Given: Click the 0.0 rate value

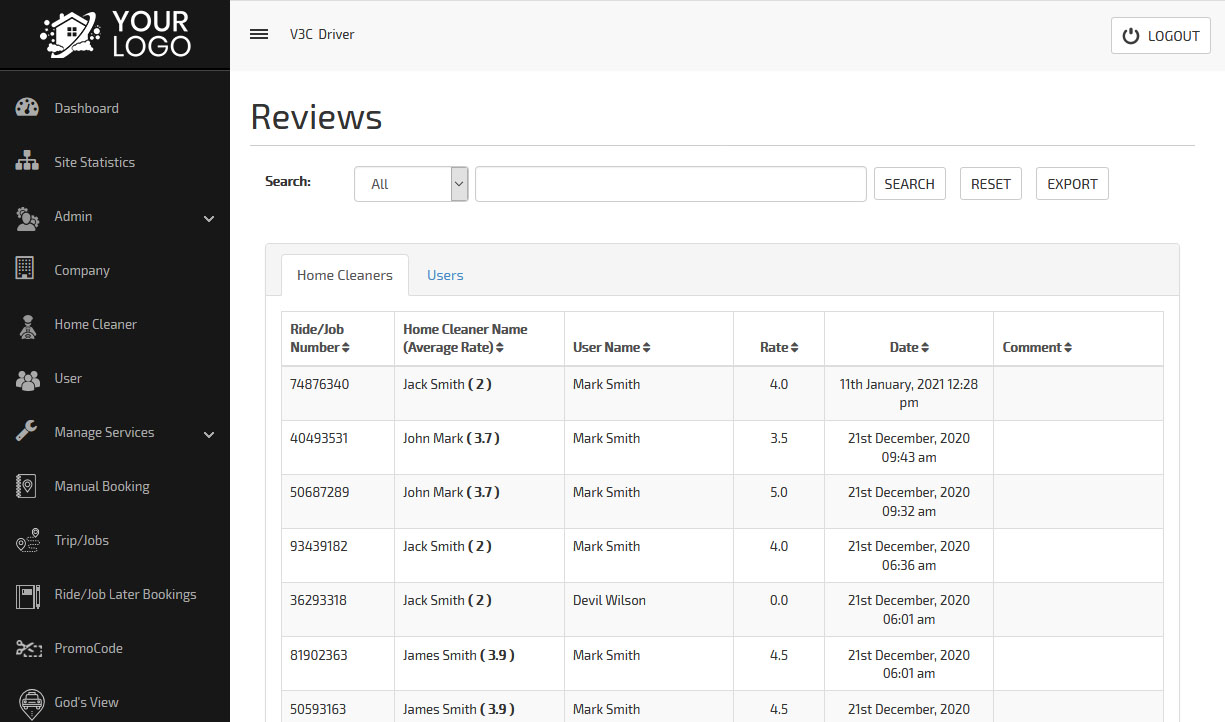Looking at the screenshot, I should (x=779, y=600).
